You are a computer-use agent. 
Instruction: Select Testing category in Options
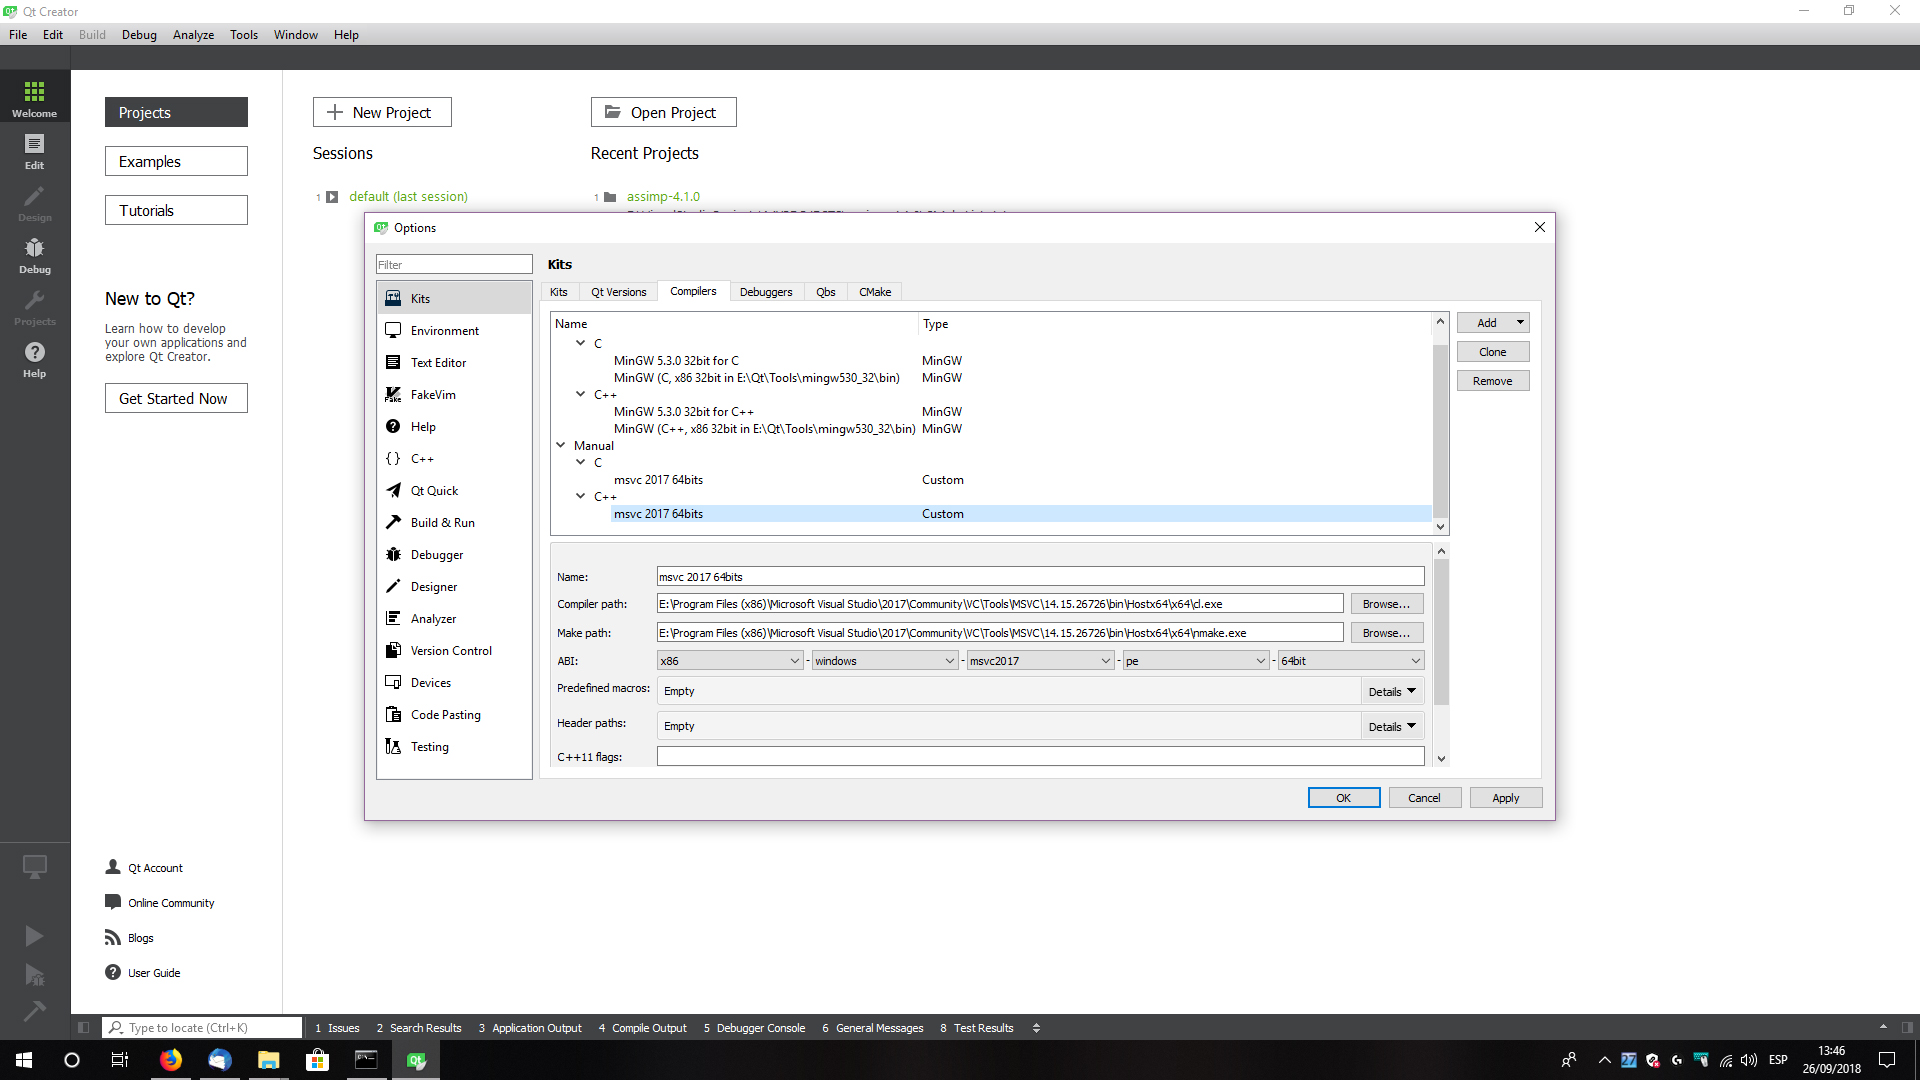[454, 746]
